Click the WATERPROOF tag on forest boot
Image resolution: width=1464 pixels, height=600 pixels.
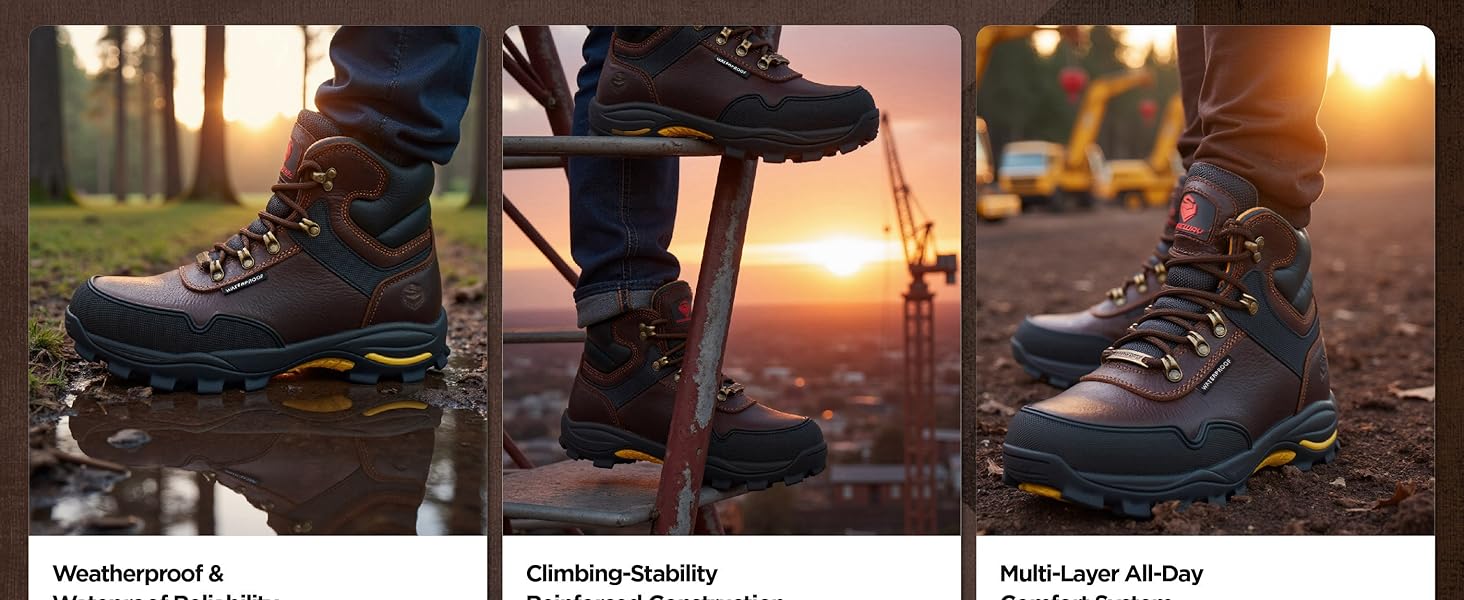click(244, 283)
